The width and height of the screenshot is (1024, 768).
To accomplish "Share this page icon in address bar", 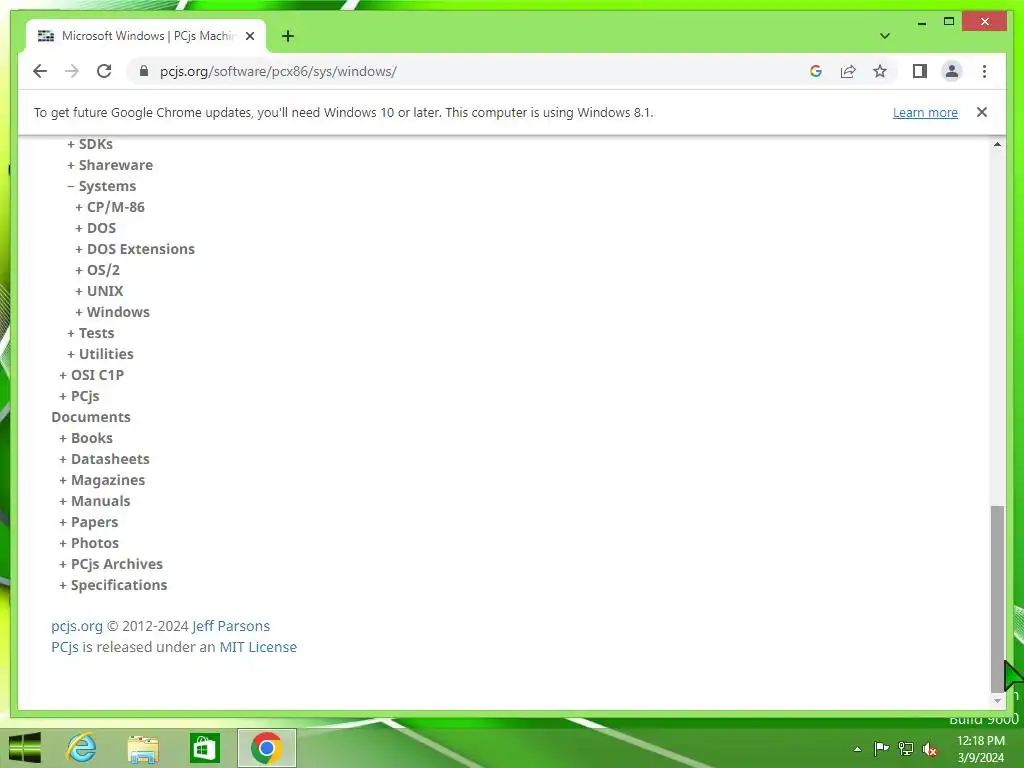I will click(848, 71).
